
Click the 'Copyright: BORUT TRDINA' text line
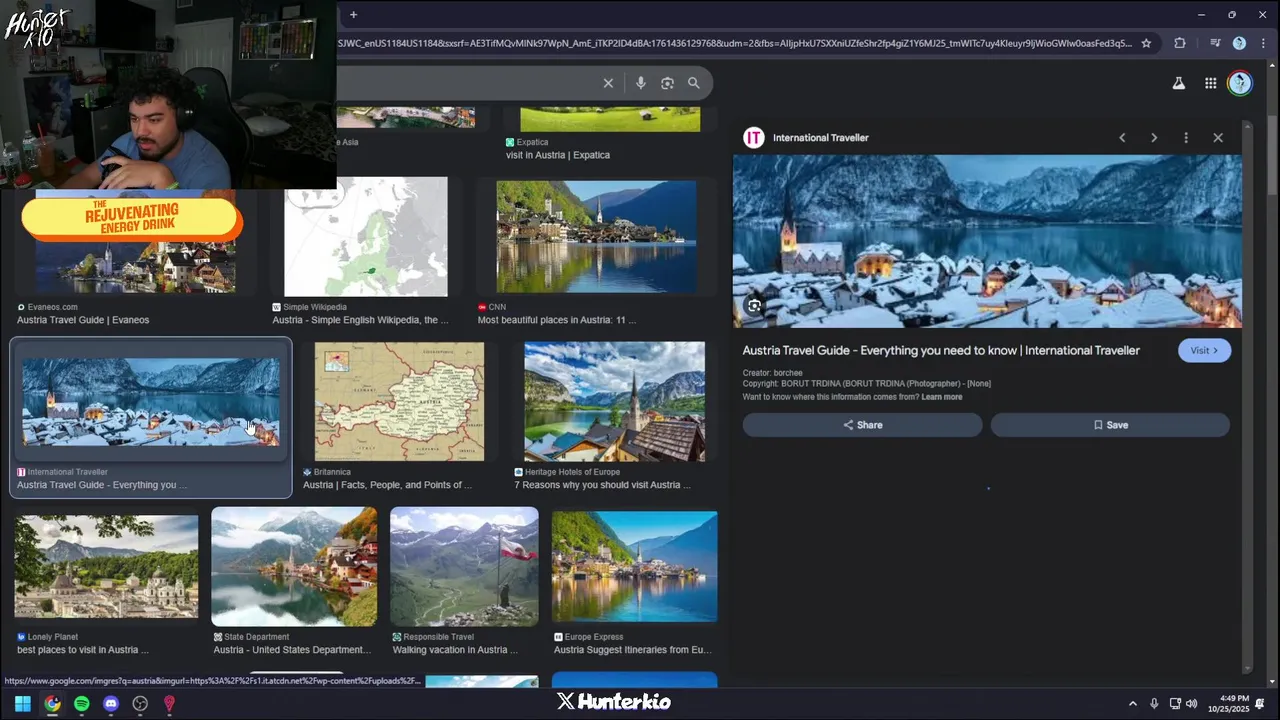tap(866, 384)
